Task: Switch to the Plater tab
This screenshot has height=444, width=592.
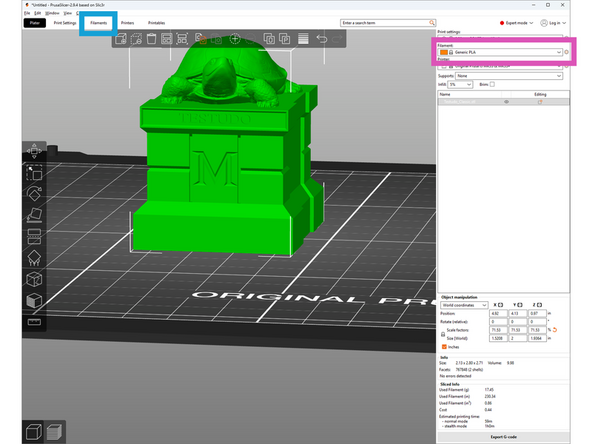Action: [x=35, y=23]
